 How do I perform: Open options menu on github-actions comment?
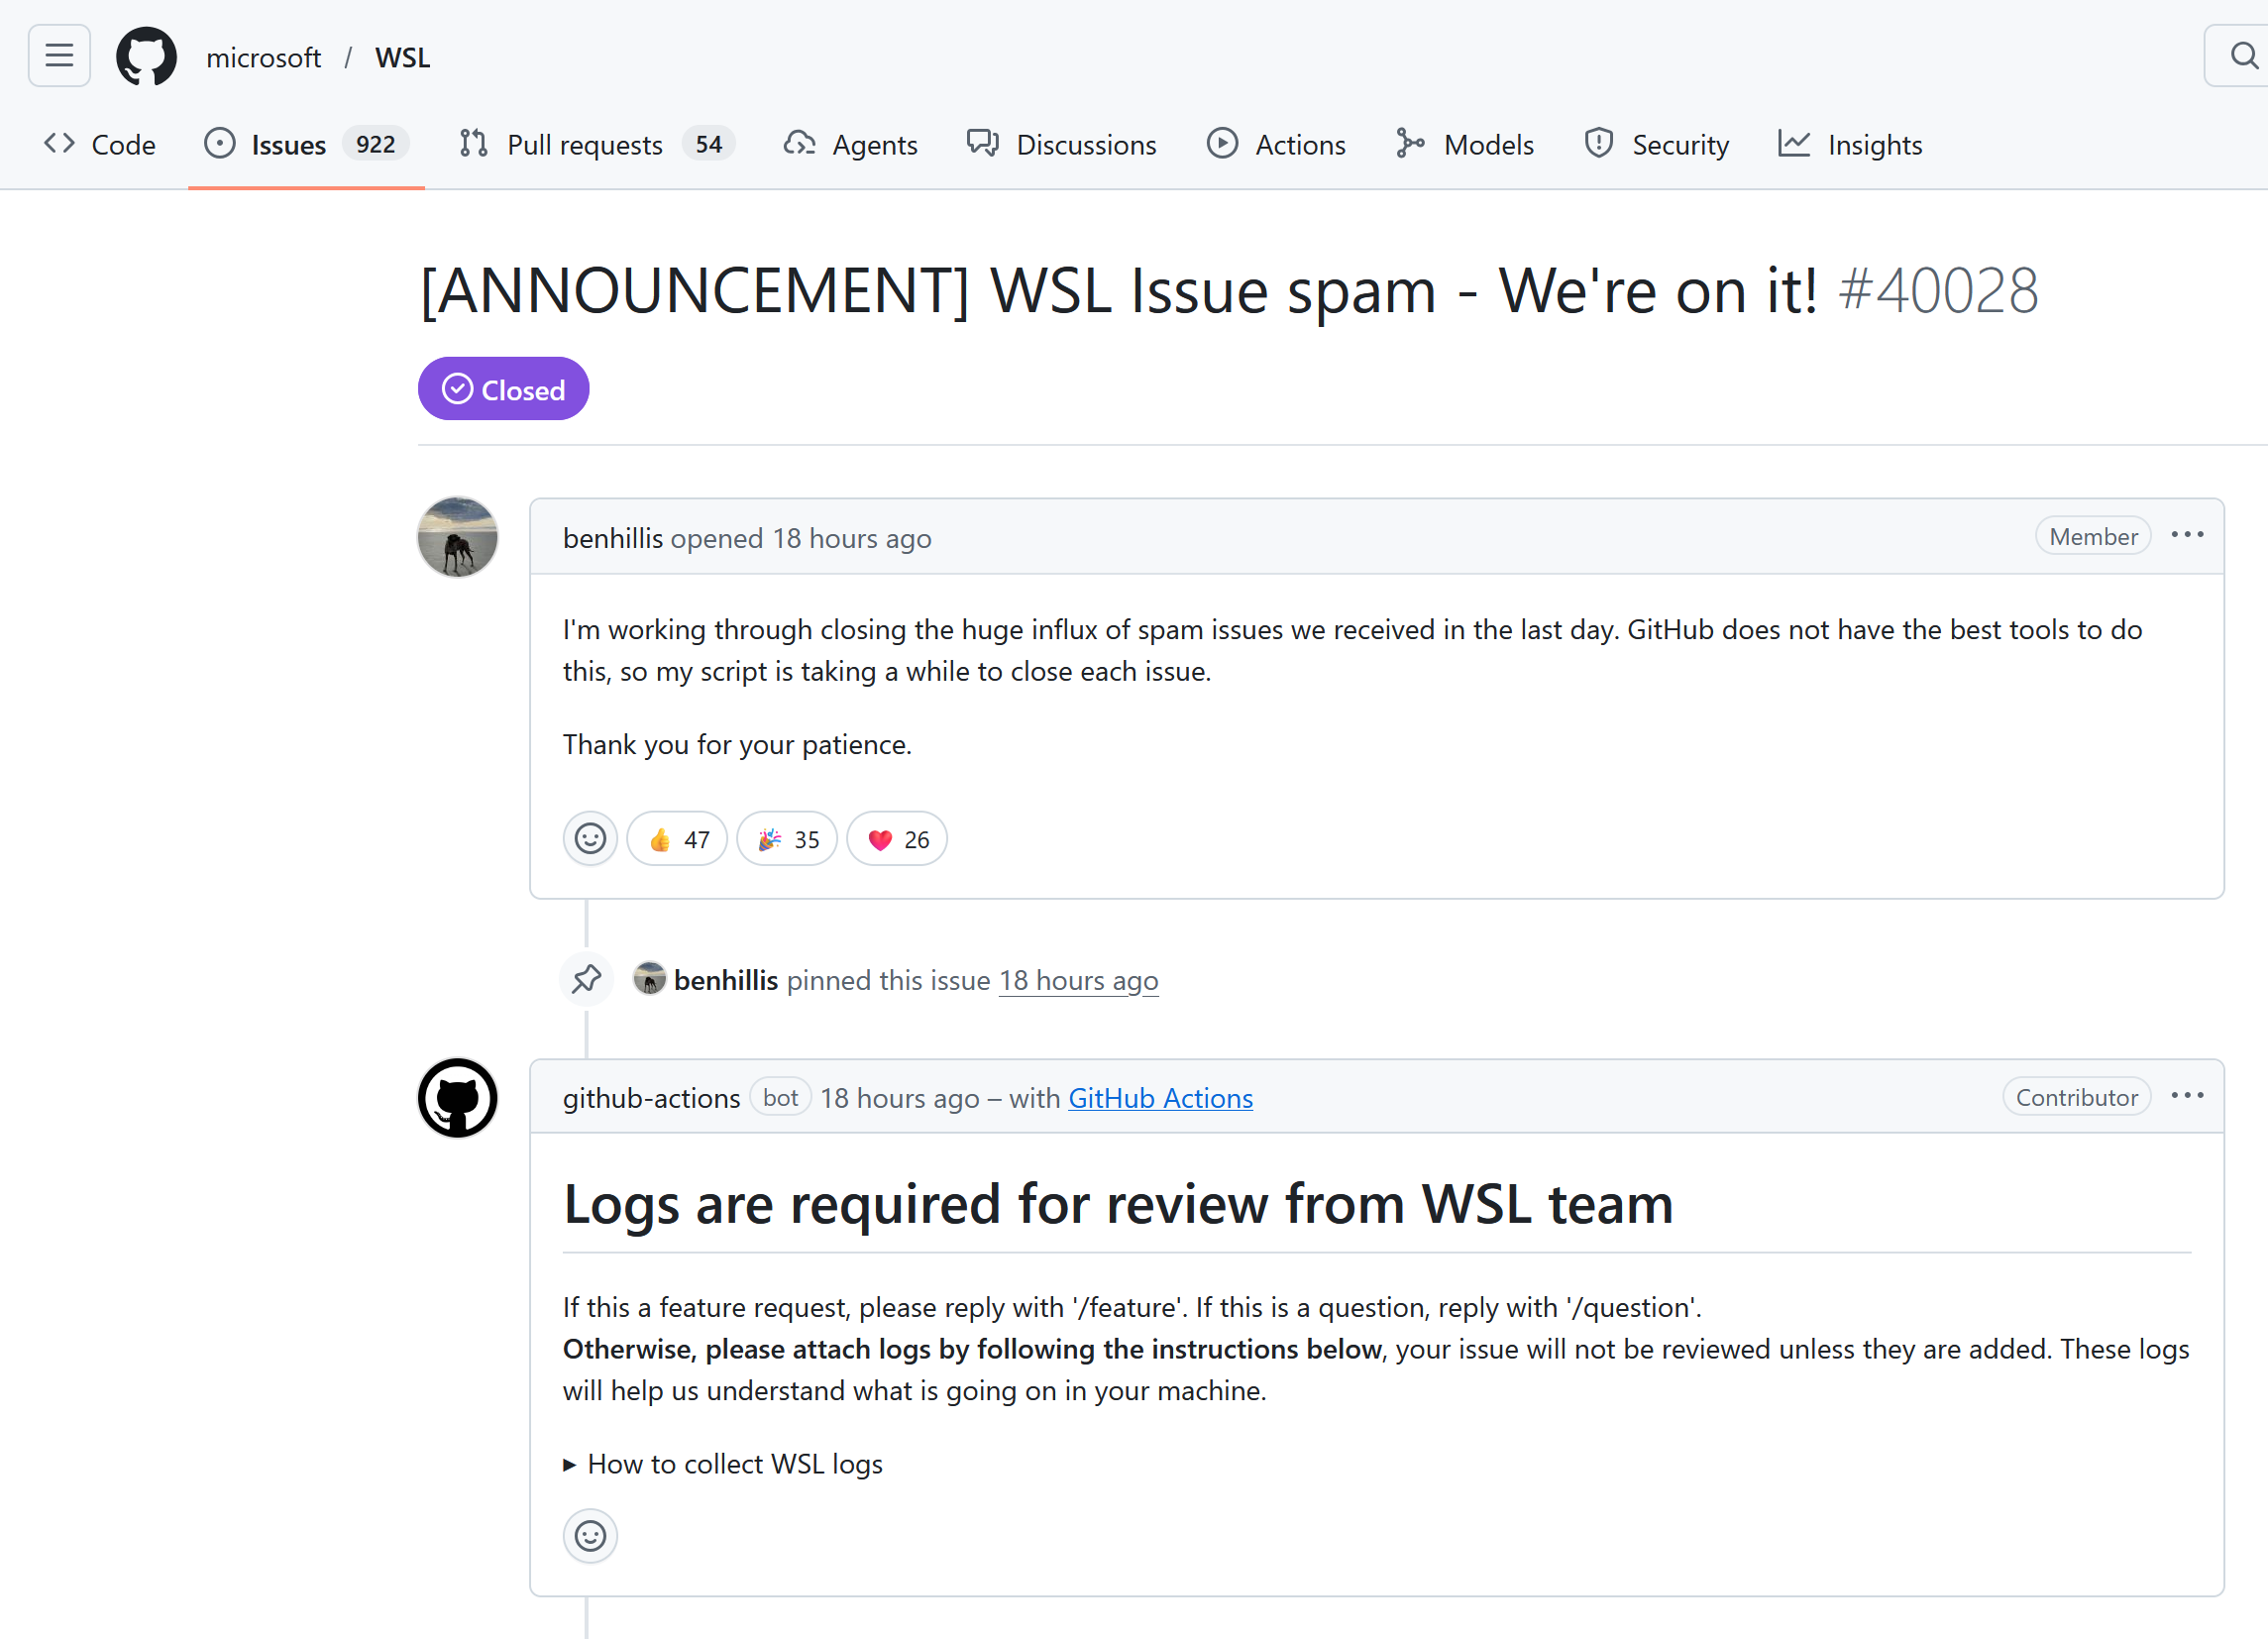coord(2187,1096)
